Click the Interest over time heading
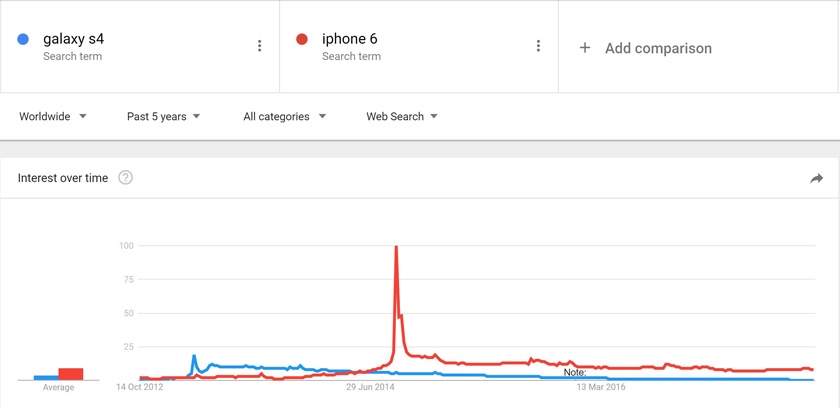The width and height of the screenshot is (840, 408). pyautogui.click(x=63, y=178)
